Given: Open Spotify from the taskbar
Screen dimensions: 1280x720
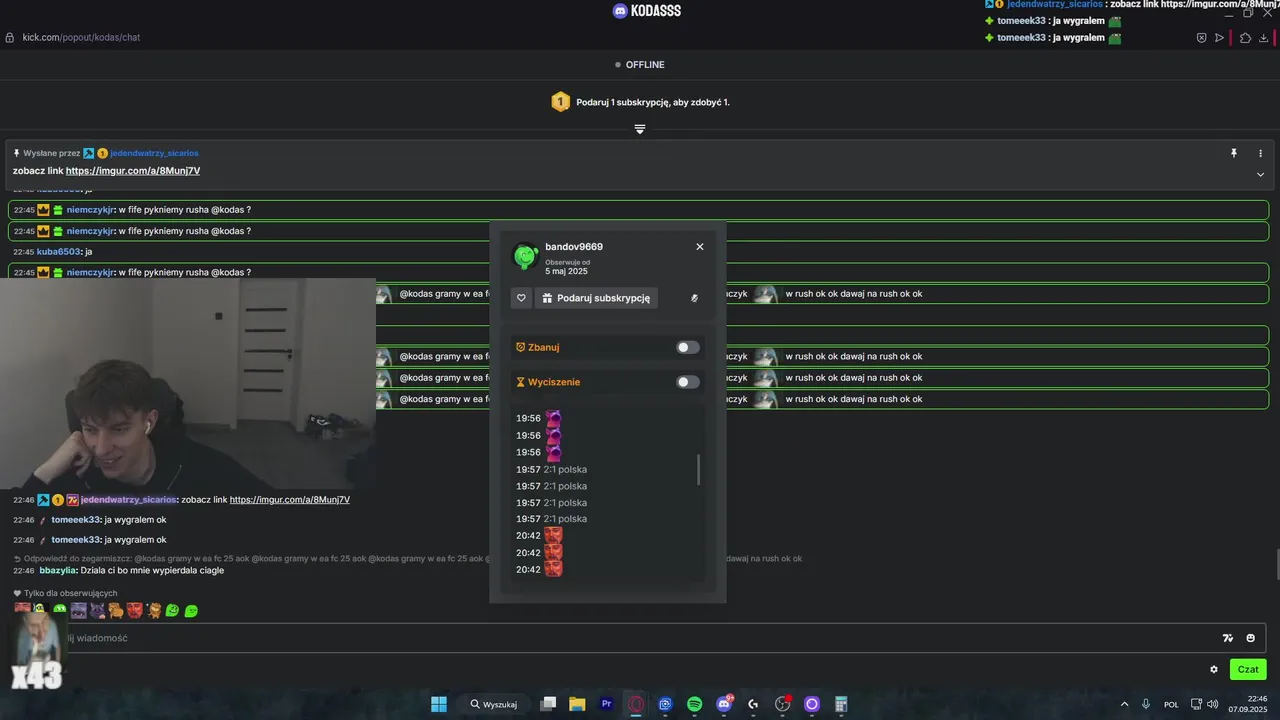Looking at the screenshot, I should tap(694, 704).
